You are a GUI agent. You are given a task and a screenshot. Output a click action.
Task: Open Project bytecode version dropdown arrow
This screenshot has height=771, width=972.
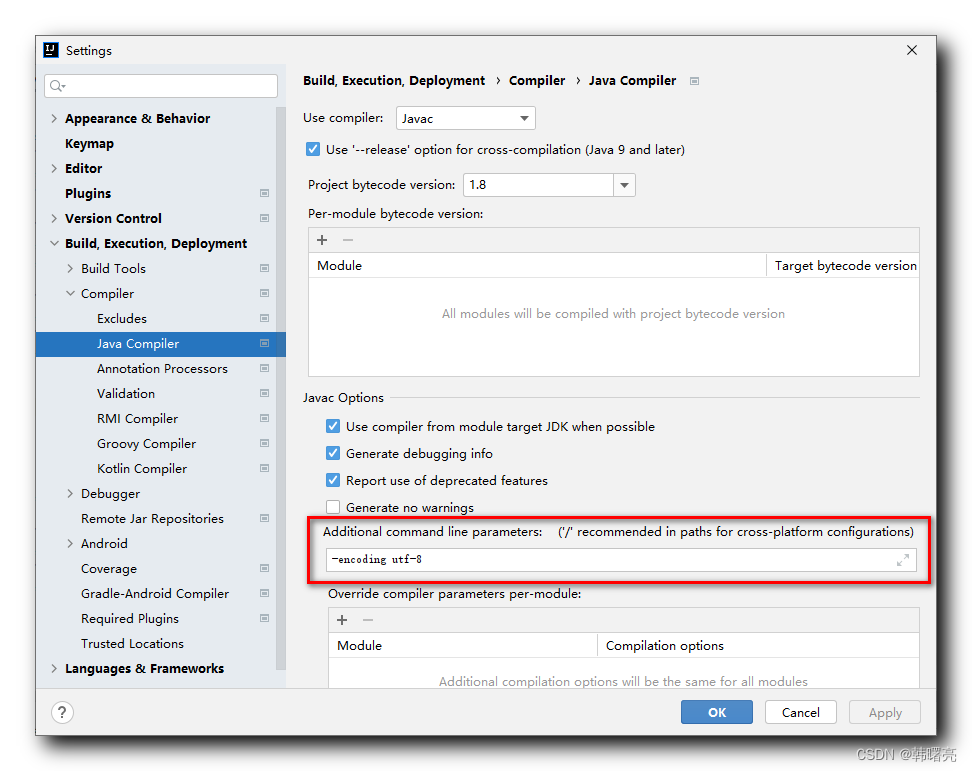[624, 185]
